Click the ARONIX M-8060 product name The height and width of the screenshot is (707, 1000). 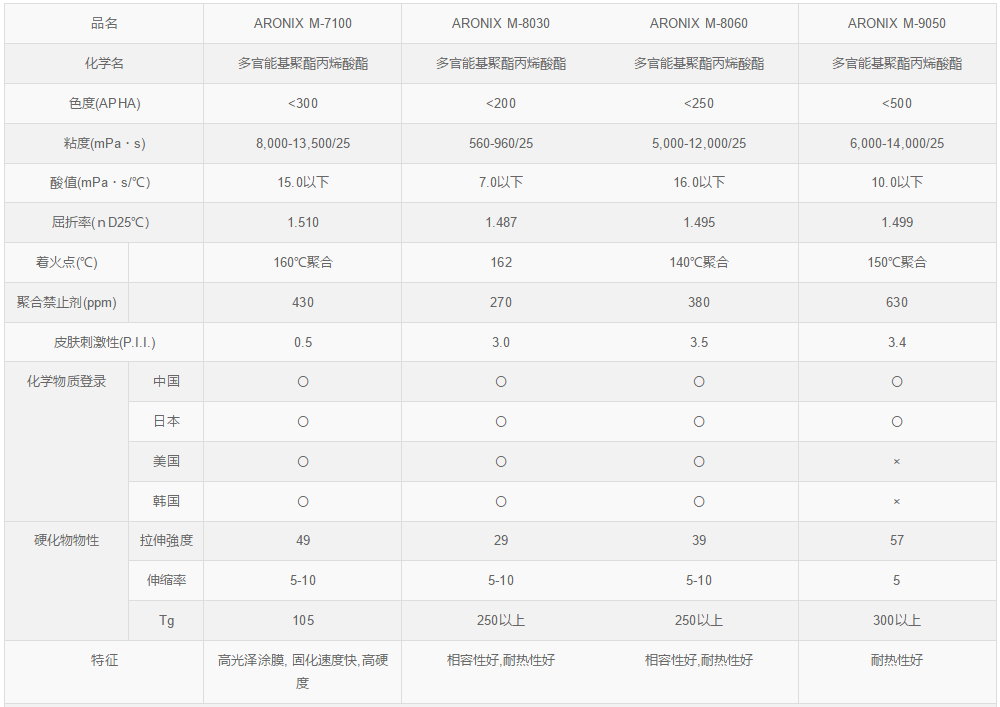(698, 24)
